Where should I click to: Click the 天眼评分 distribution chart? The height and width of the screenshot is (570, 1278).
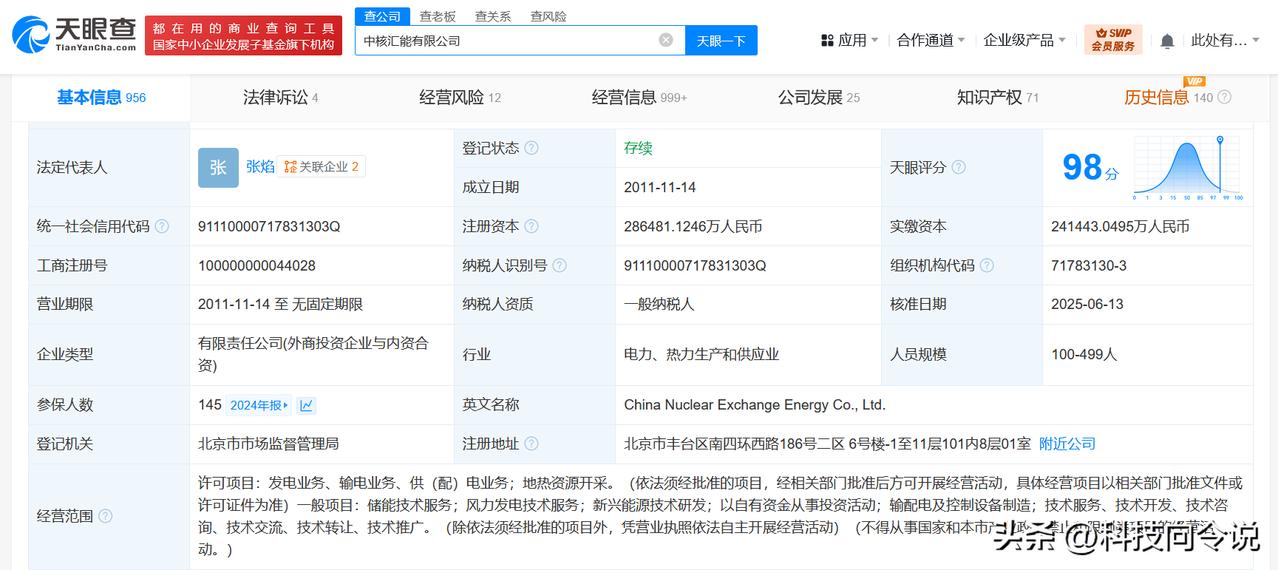1188,167
